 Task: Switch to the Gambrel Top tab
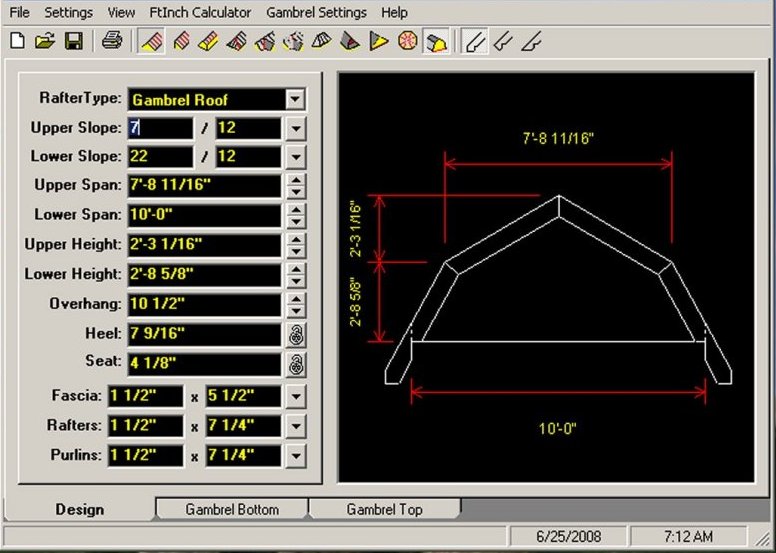tap(385, 509)
